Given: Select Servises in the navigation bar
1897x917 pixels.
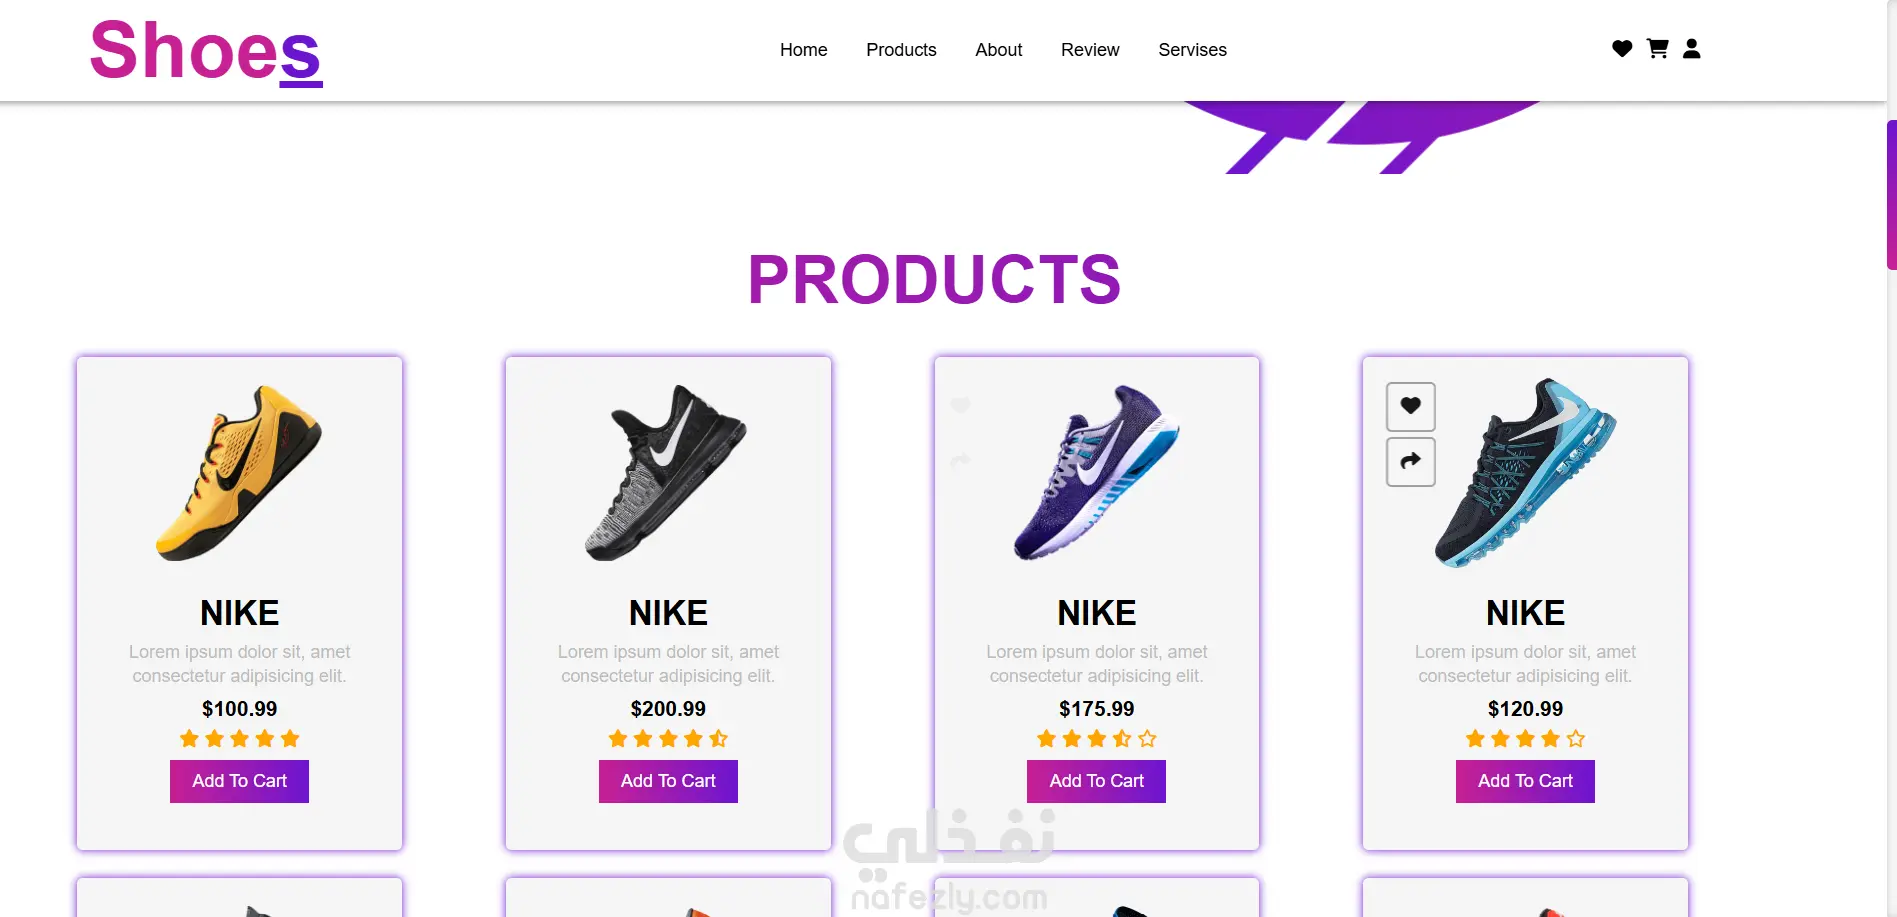Looking at the screenshot, I should click(1192, 50).
